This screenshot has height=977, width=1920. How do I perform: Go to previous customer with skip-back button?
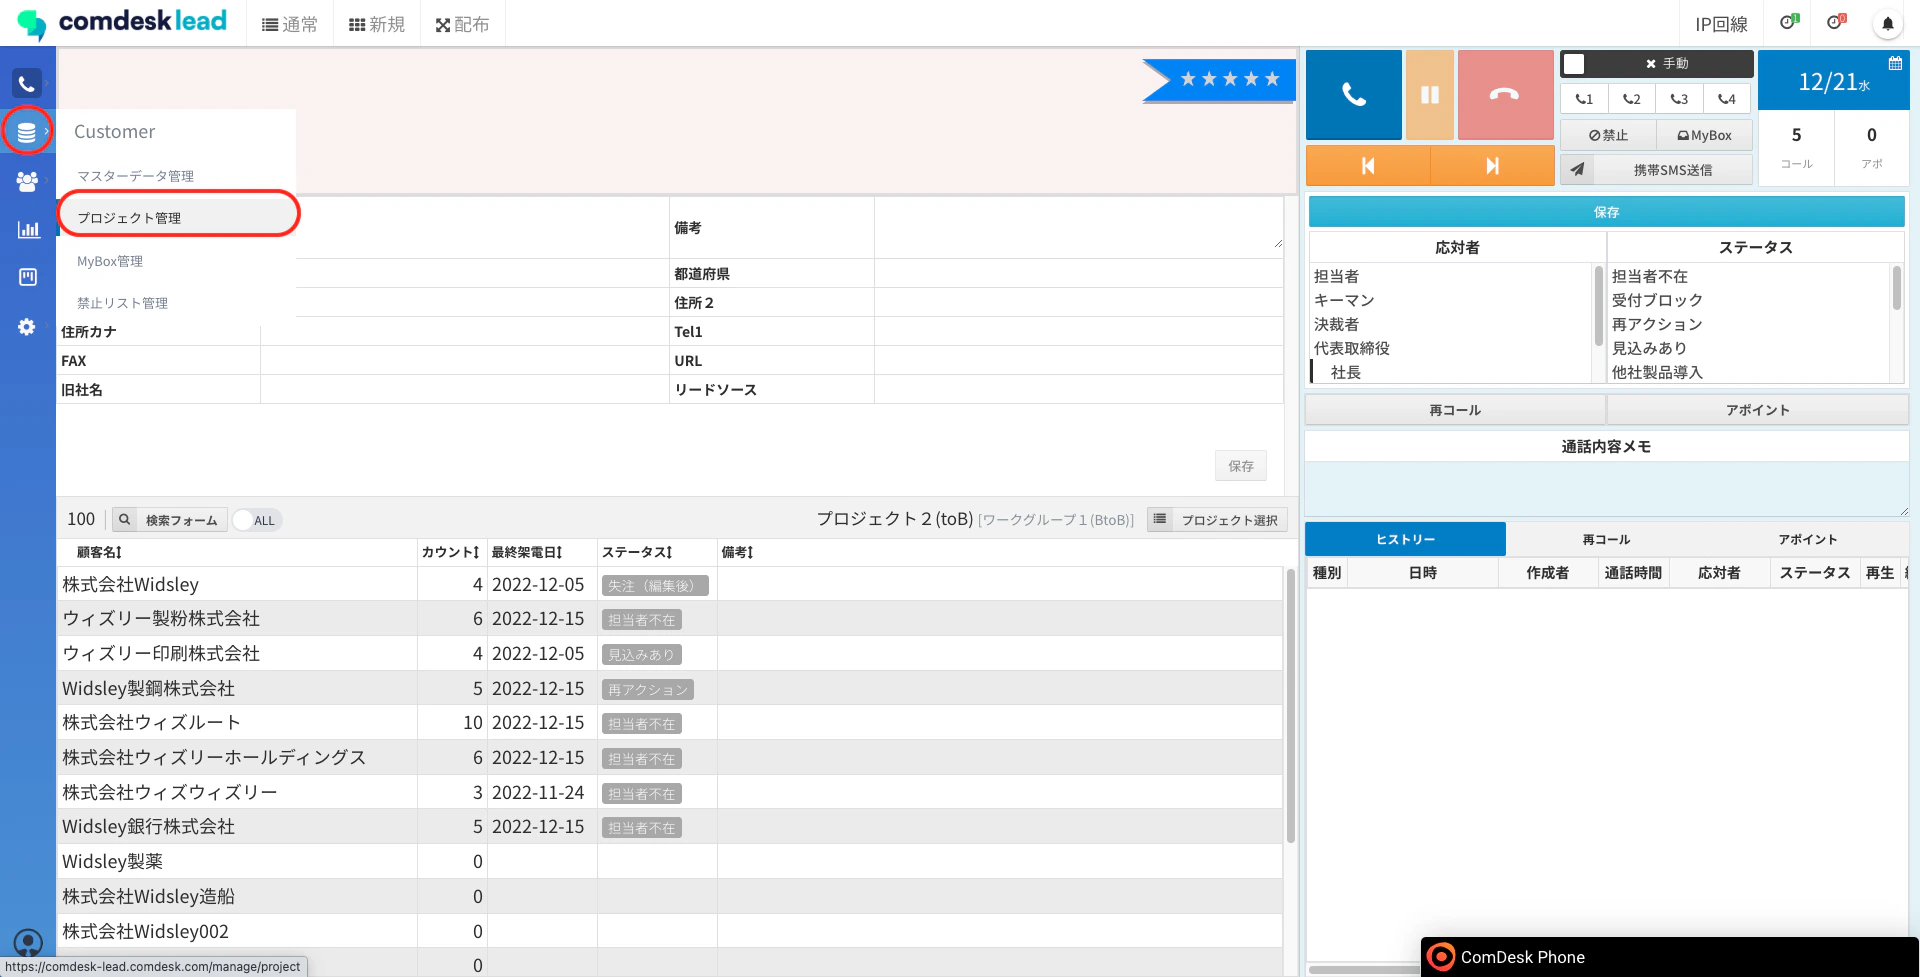1368,166
